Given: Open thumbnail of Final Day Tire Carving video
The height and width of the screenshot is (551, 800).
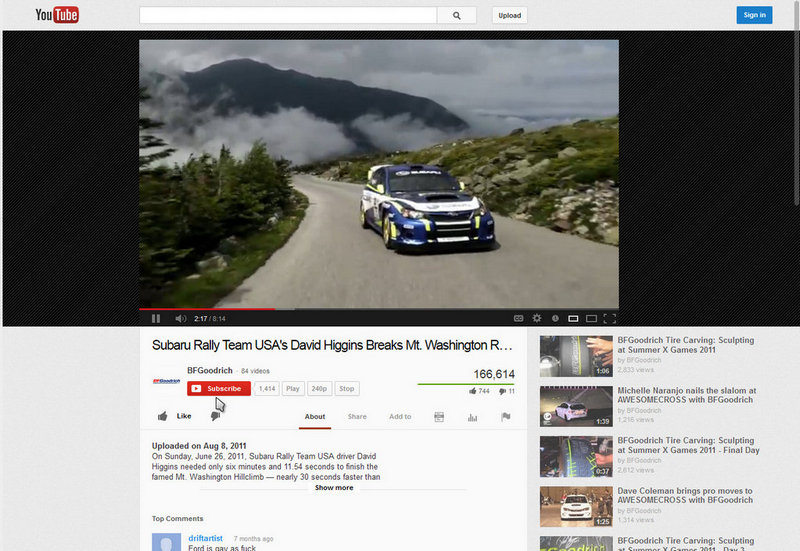Looking at the screenshot, I should pos(576,456).
